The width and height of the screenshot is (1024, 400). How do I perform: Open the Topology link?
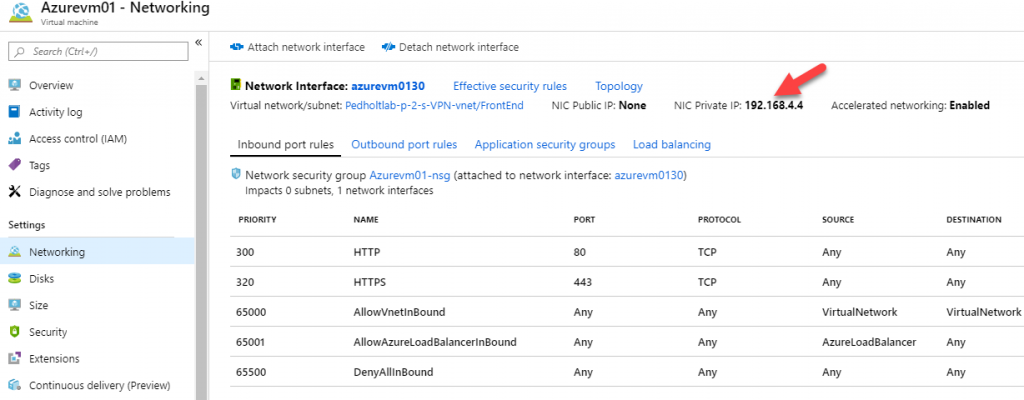pyautogui.click(x=619, y=86)
